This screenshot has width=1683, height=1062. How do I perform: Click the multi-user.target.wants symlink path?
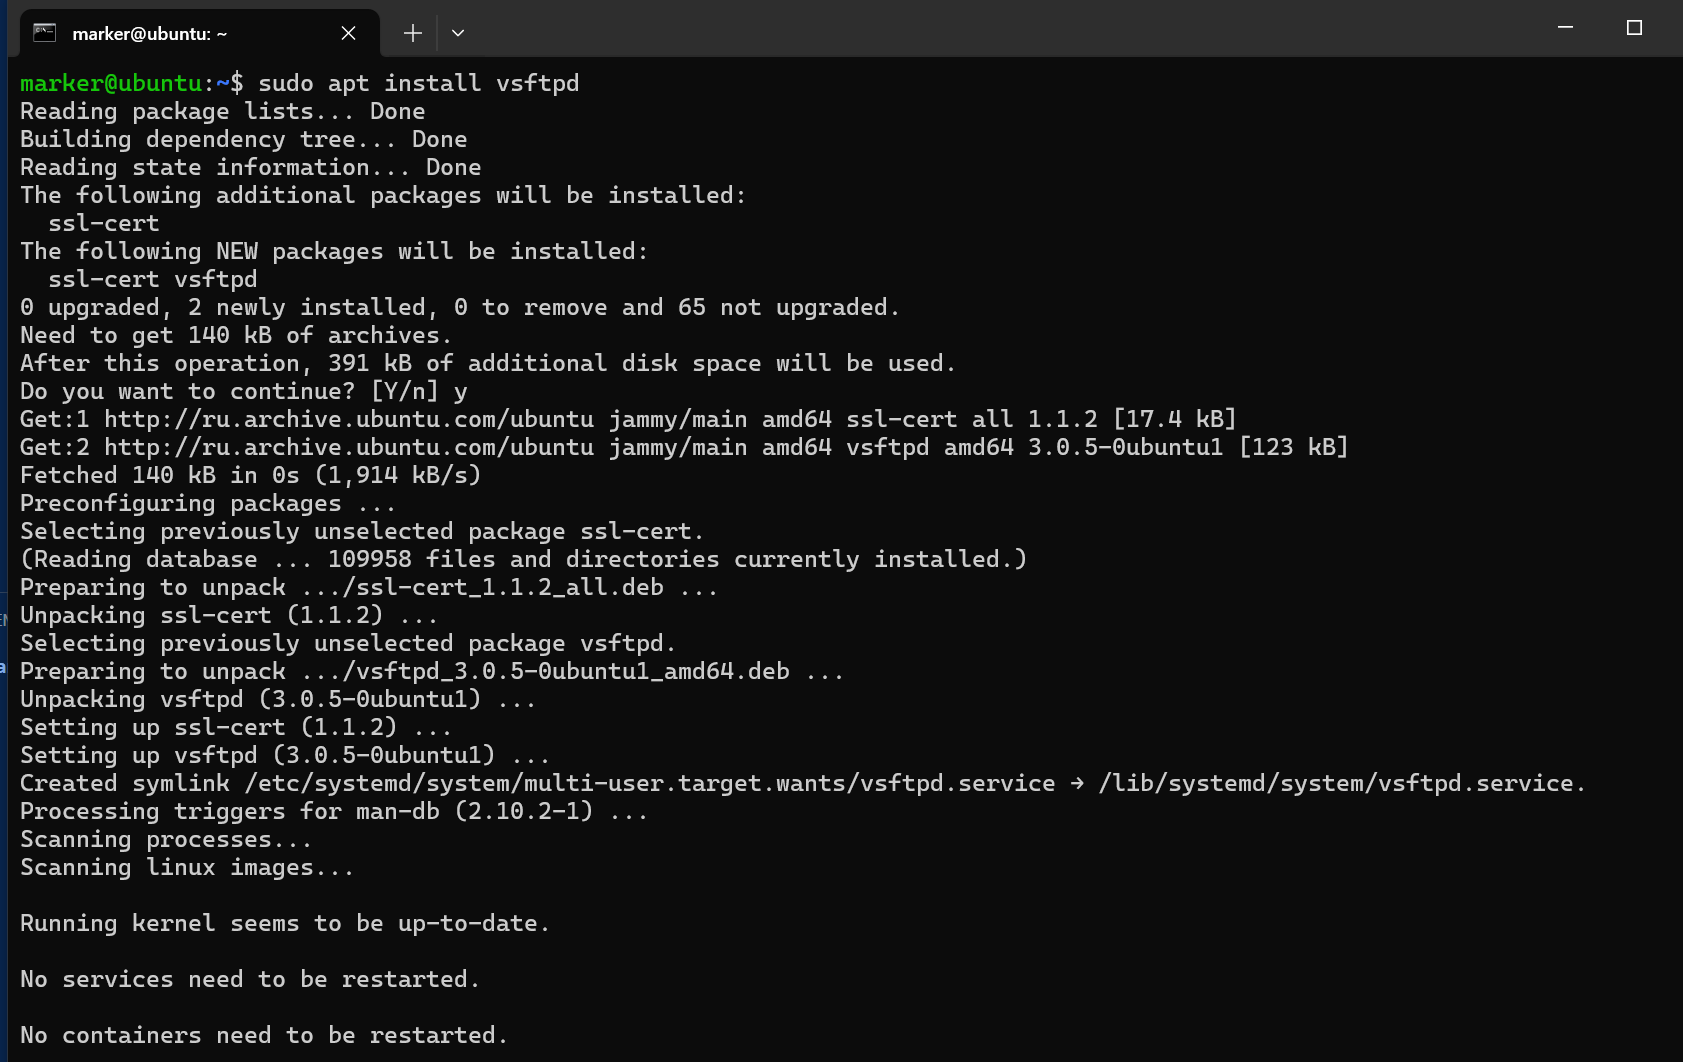(650, 783)
